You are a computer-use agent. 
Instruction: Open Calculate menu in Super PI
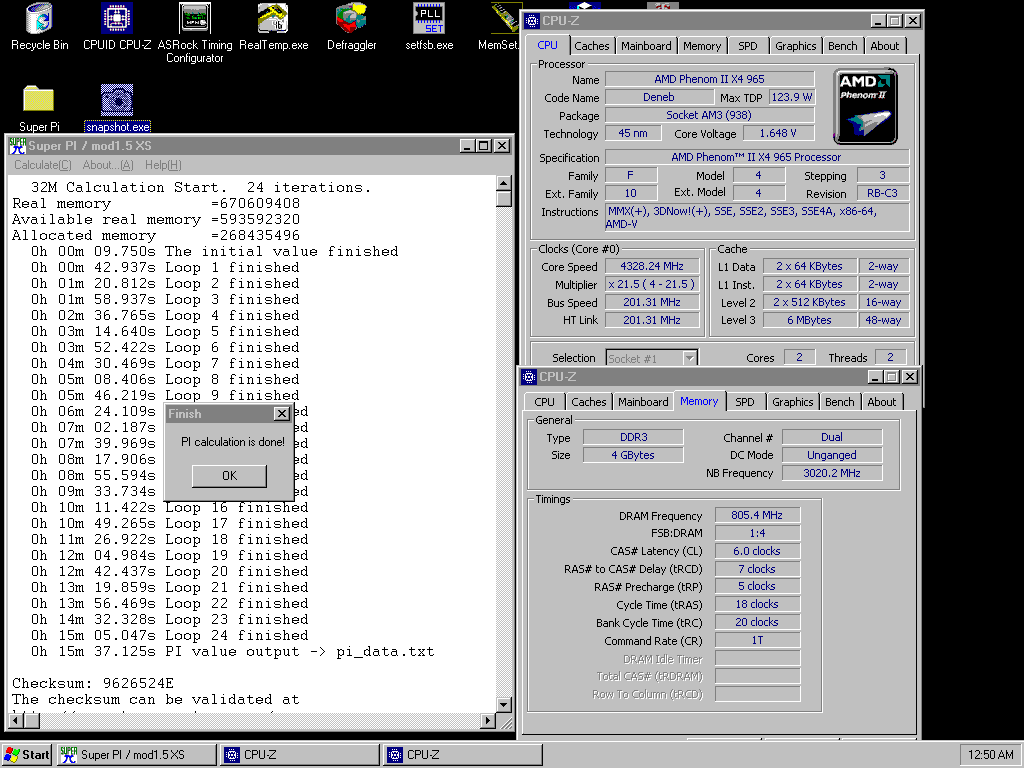[43, 165]
